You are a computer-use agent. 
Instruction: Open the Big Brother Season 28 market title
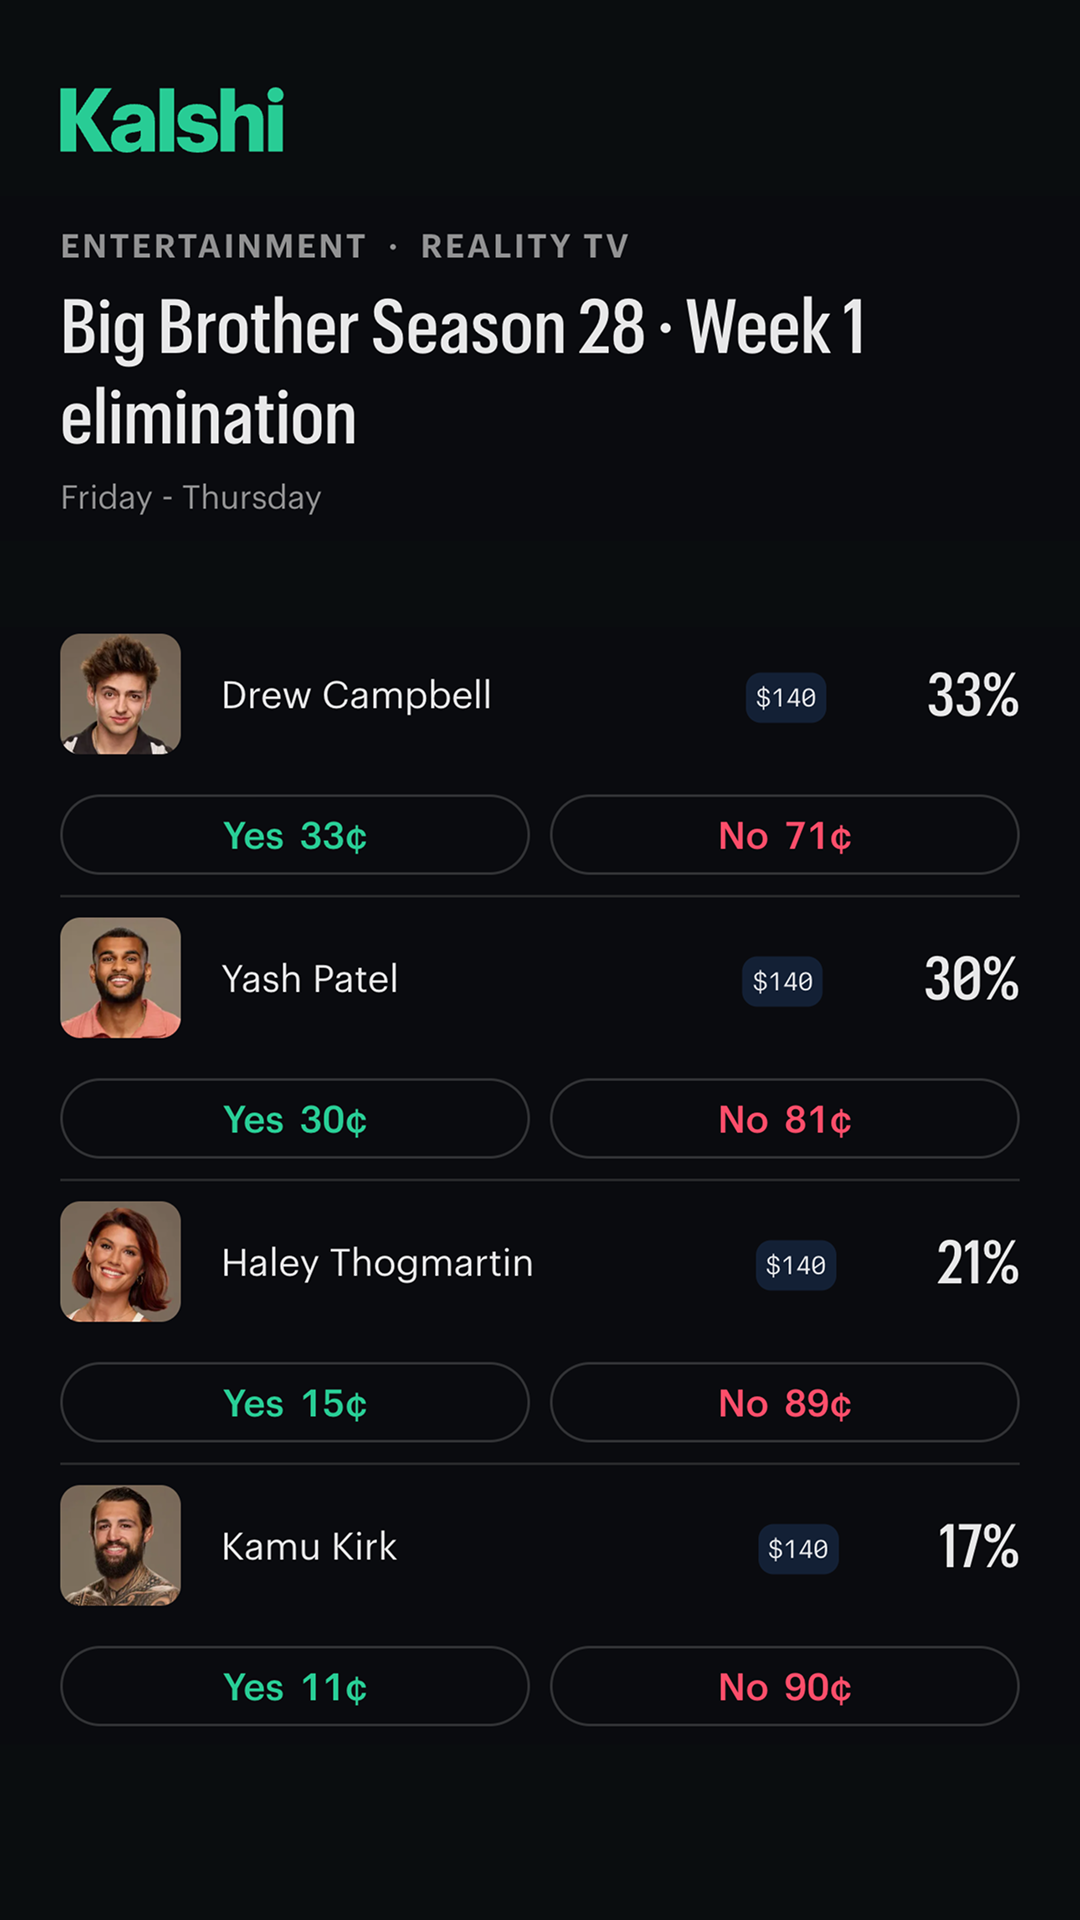(x=463, y=372)
